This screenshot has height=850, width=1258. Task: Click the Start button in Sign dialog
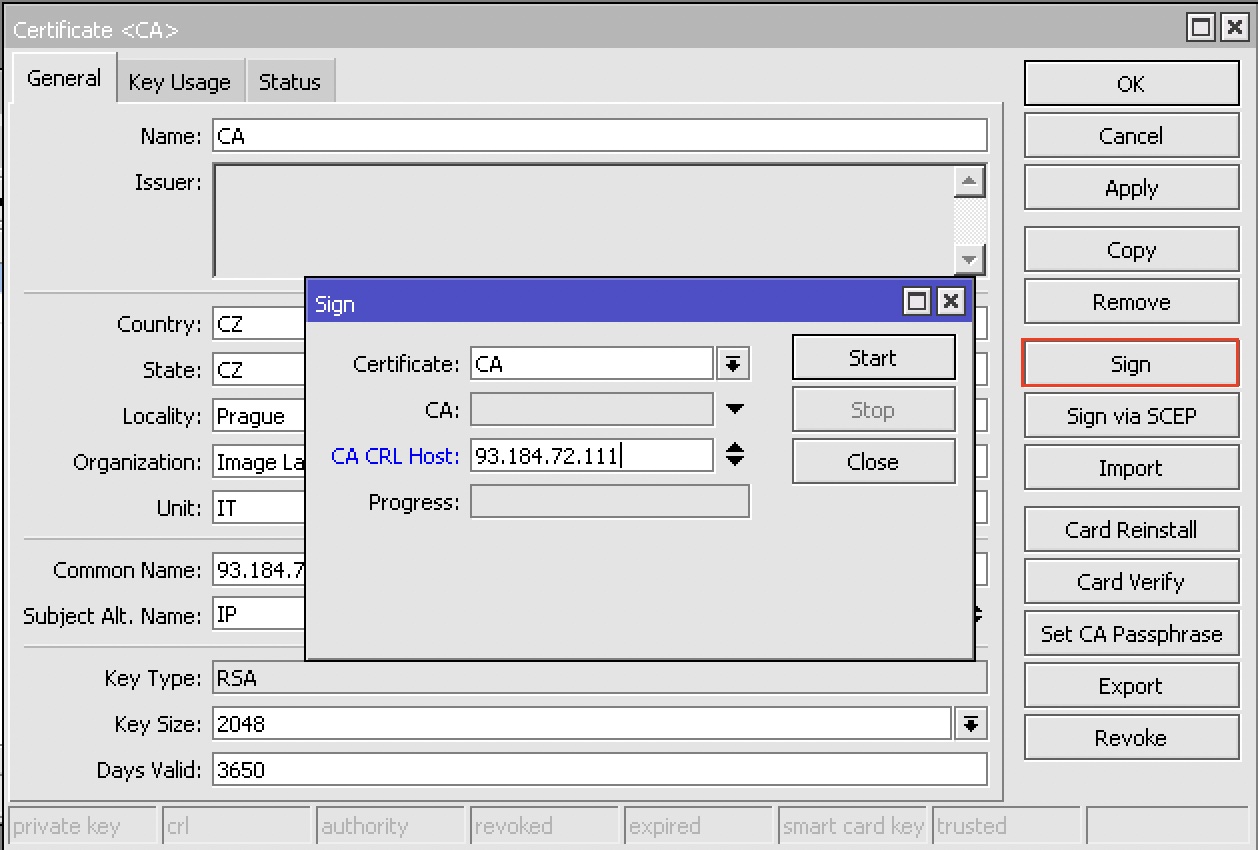(873, 358)
